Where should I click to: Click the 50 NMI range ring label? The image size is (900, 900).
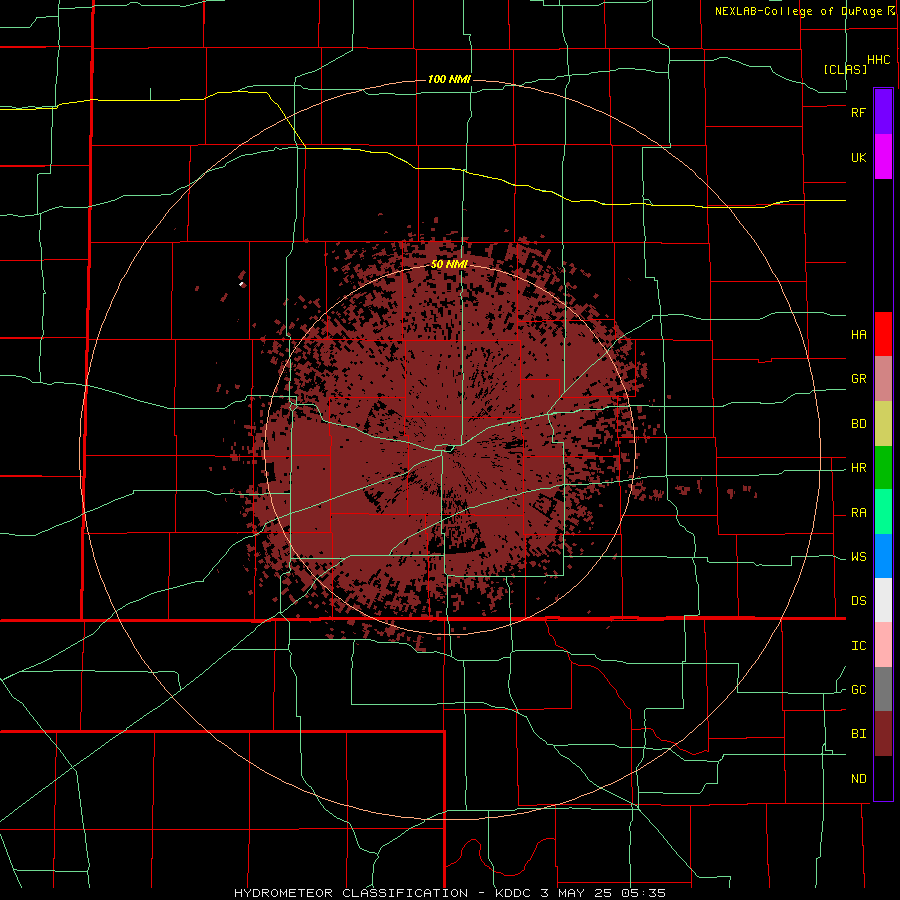pos(449,264)
